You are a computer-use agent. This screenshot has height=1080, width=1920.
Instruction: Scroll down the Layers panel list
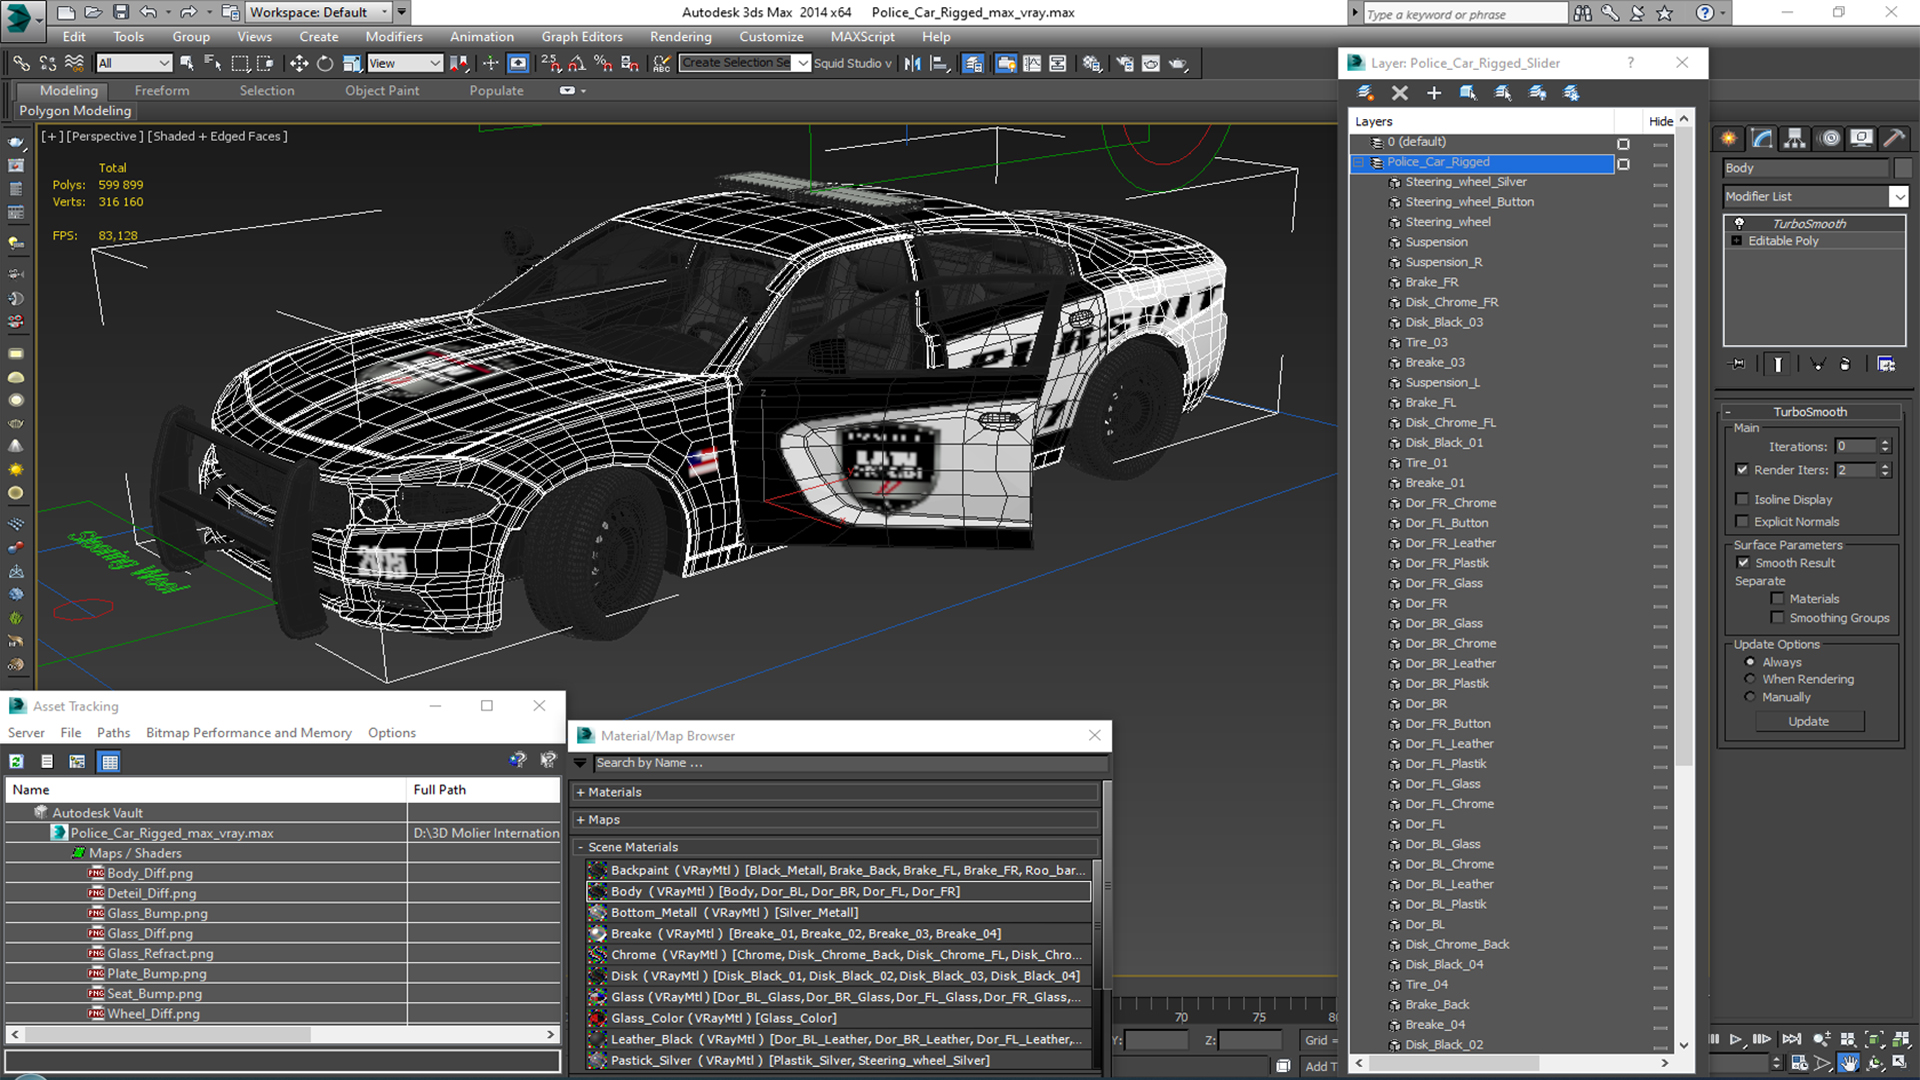point(1687,1046)
